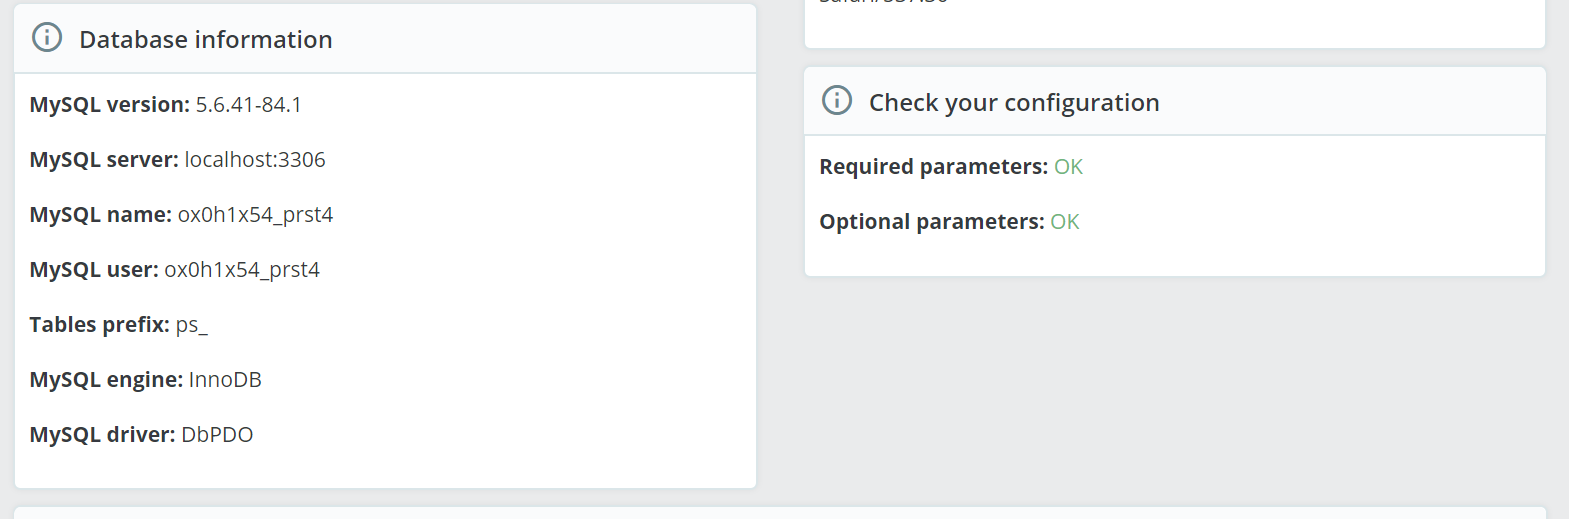Click the Check your configuration info icon
The image size is (1569, 519).
click(837, 101)
